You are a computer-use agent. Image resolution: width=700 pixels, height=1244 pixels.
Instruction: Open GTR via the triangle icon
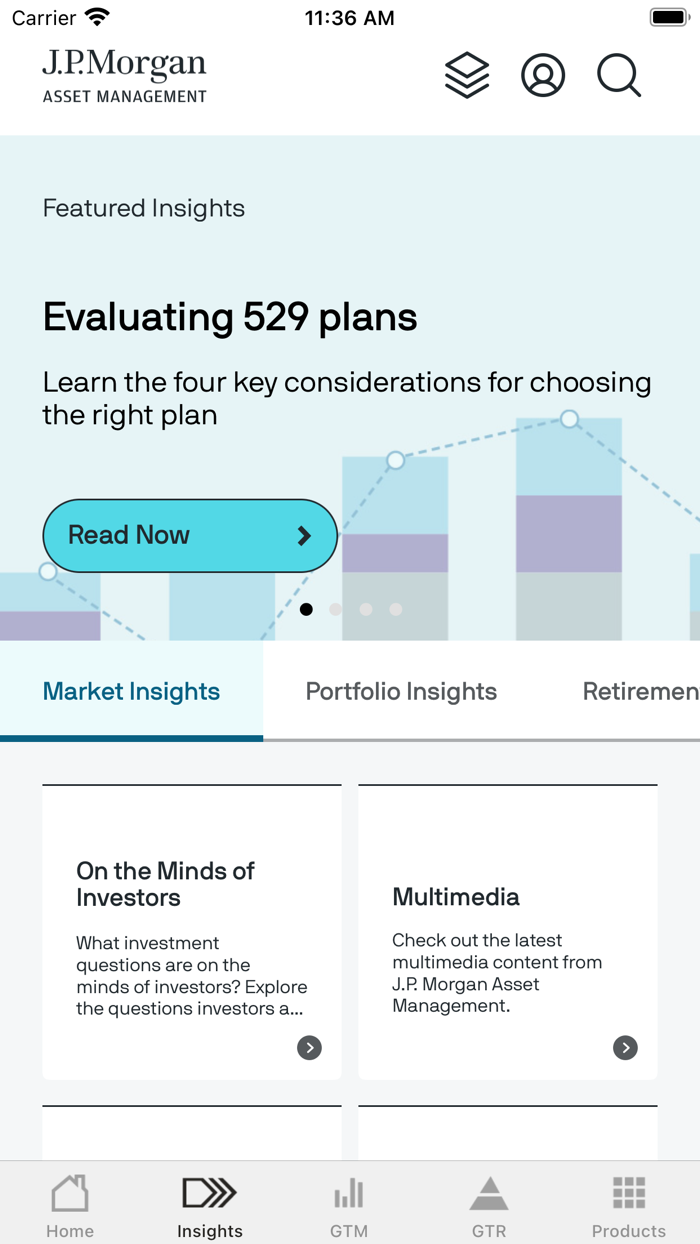tap(489, 1202)
